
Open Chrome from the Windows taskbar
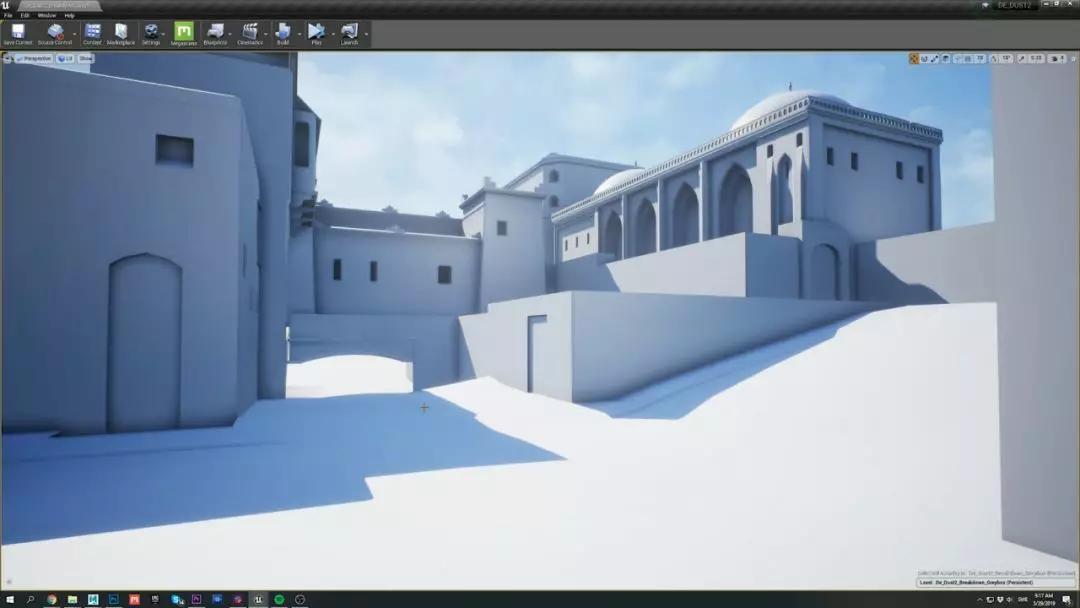[x=51, y=599]
